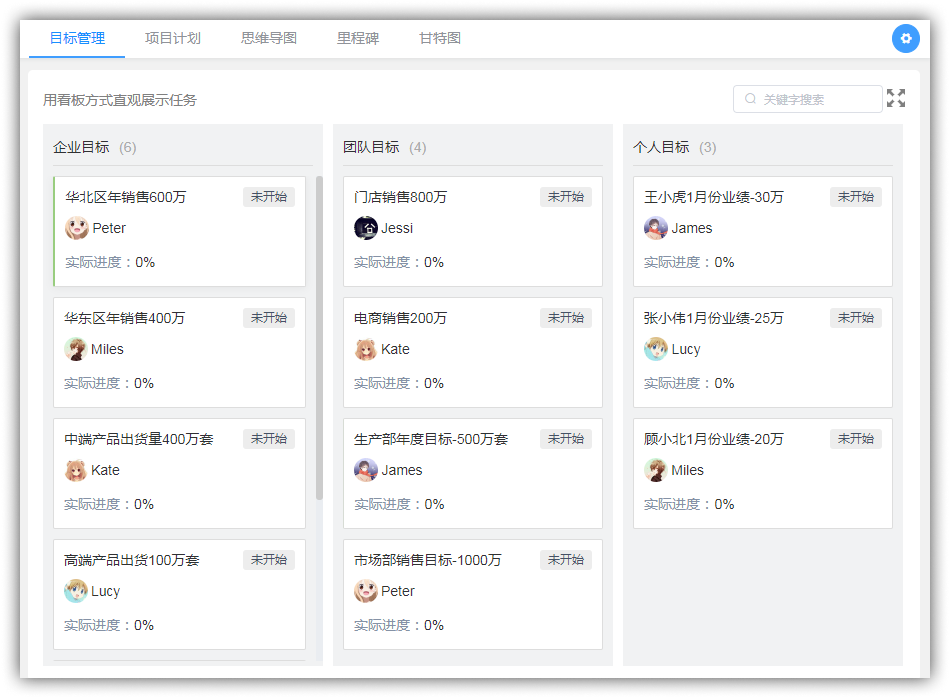Click Kate's avatar on 中端产品出货量400万套 card
950x698 pixels.
tap(76, 470)
